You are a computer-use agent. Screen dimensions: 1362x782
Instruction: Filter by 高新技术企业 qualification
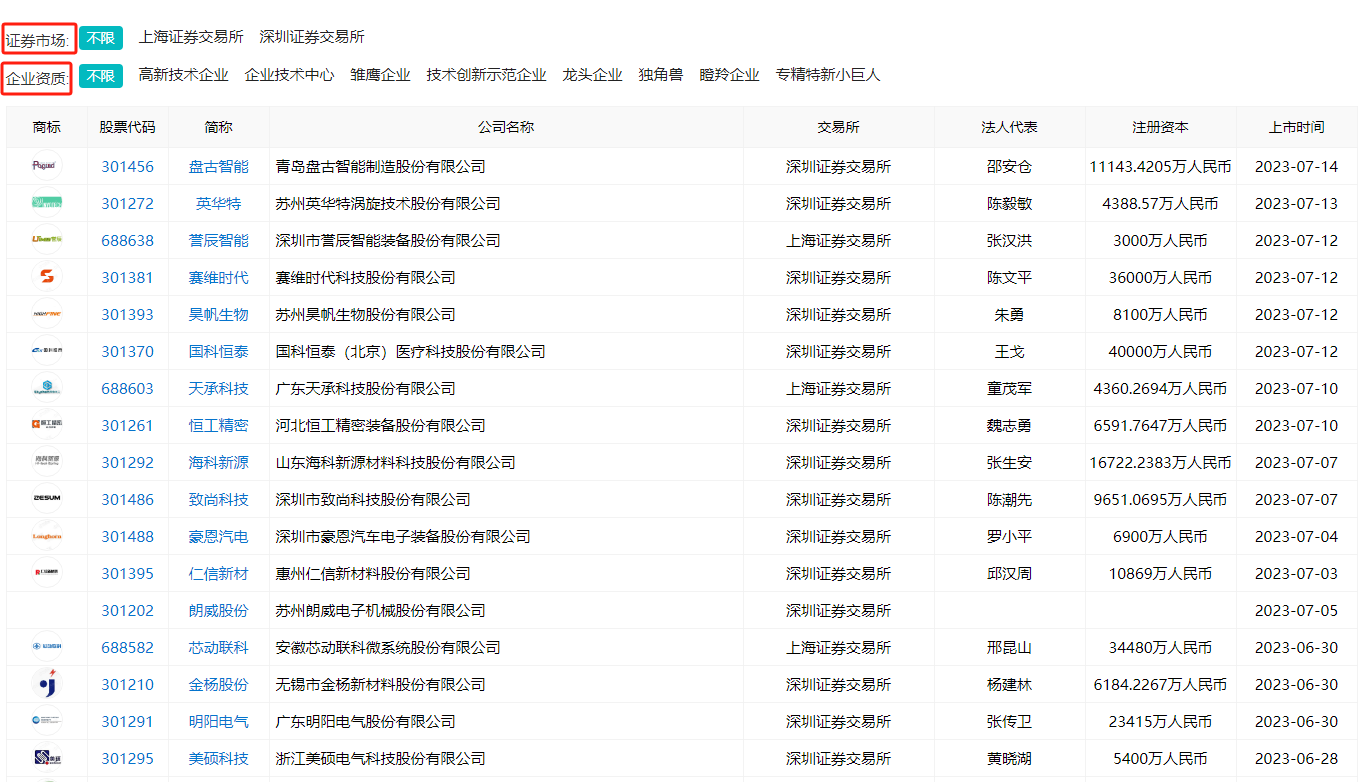click(184, 75)
